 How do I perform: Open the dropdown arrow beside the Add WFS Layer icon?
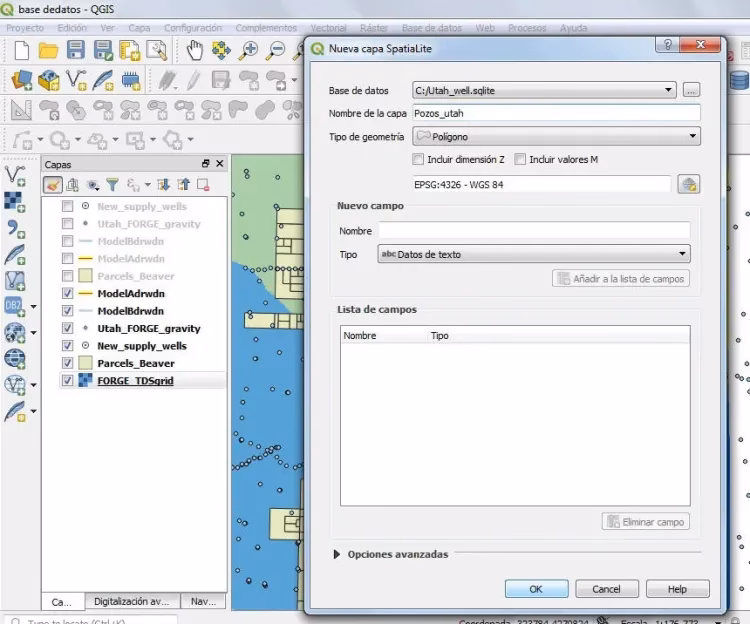33,384
